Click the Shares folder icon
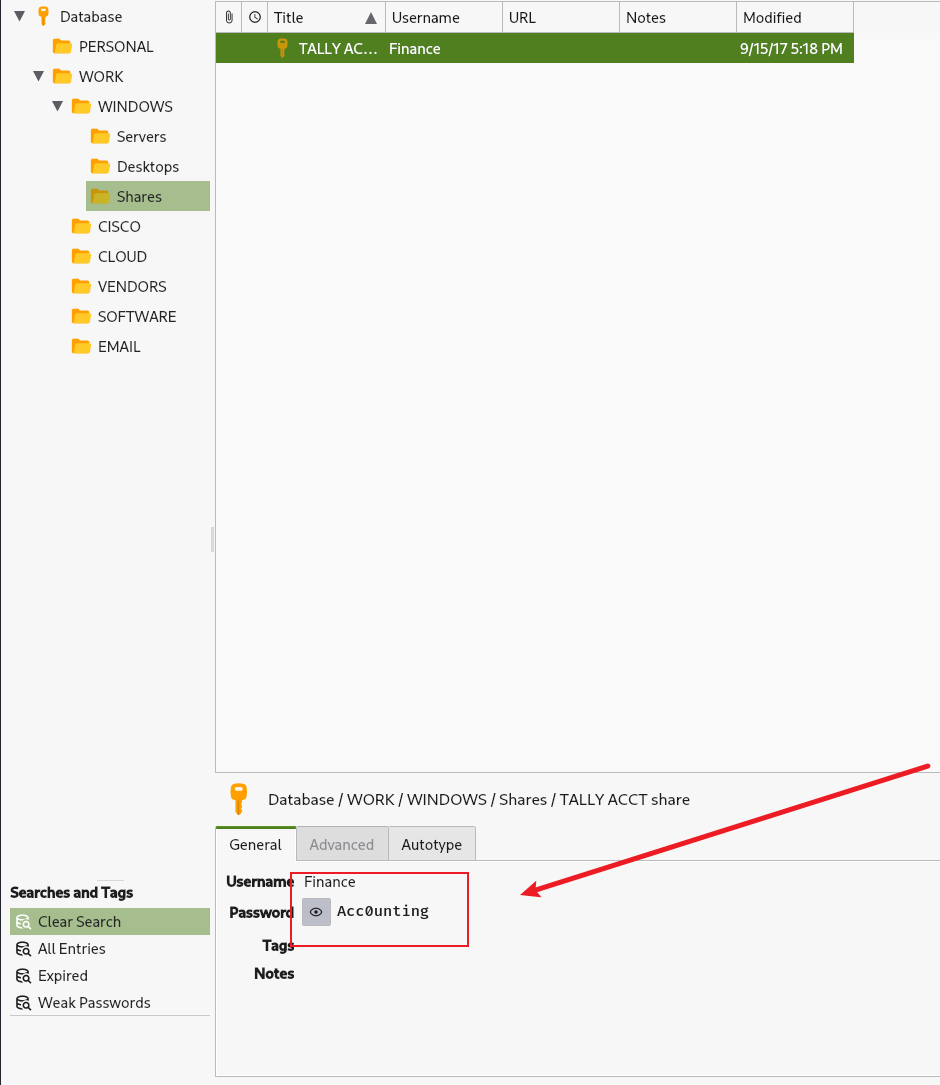The image size is (940, 1085). tap(100, 197)
